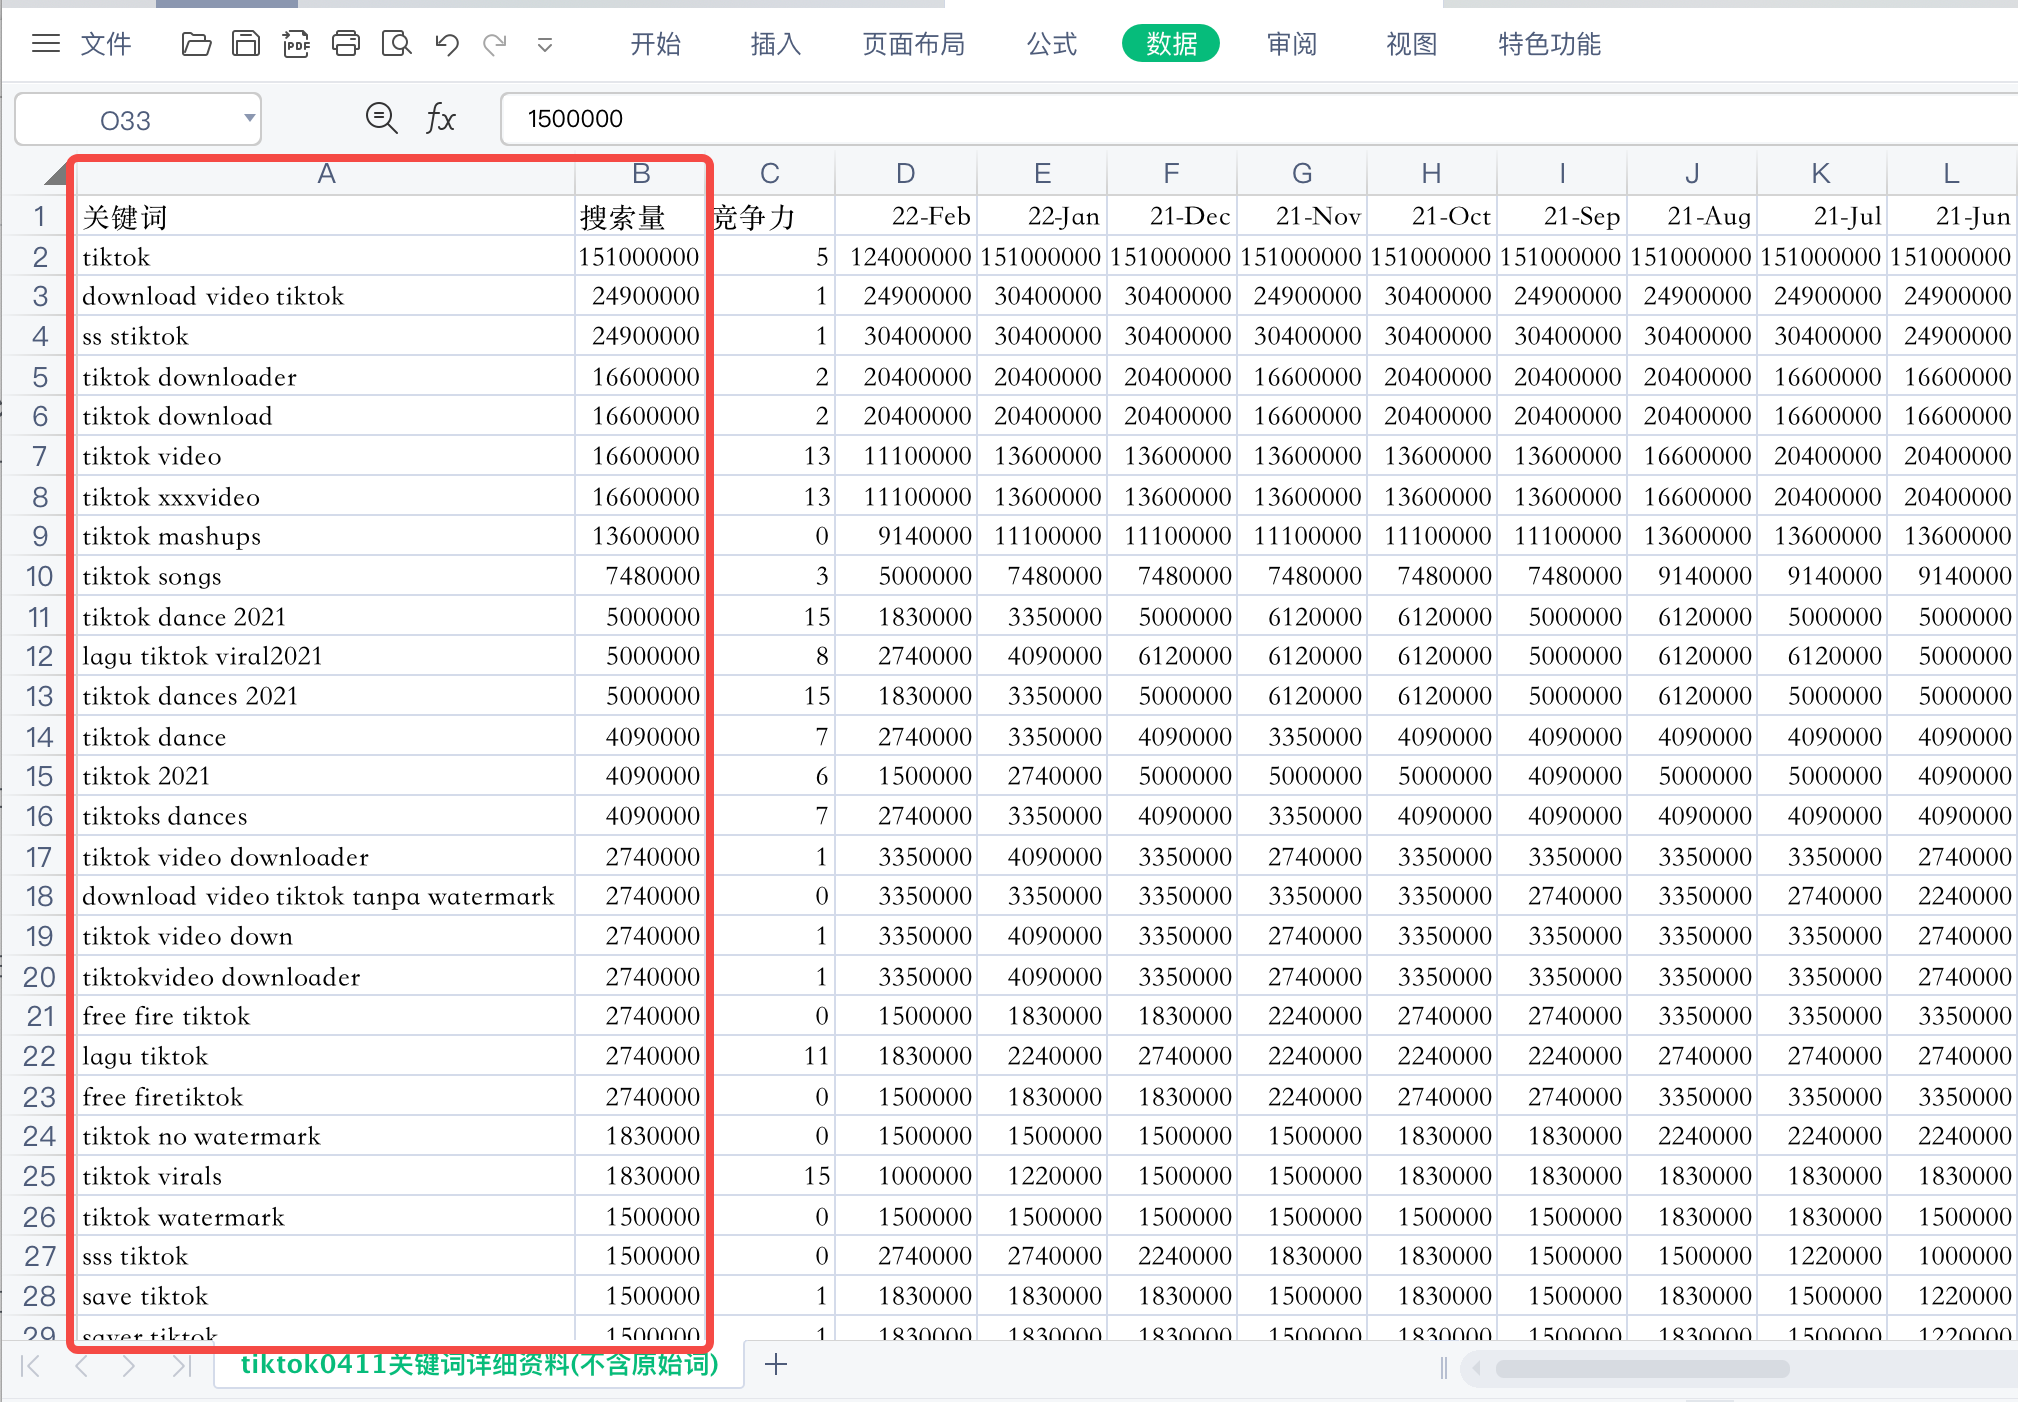This screenshot has width=2018, height=1402.
Task: Select row 2 header
Action: pyautogui.click(x=39, y=257)
